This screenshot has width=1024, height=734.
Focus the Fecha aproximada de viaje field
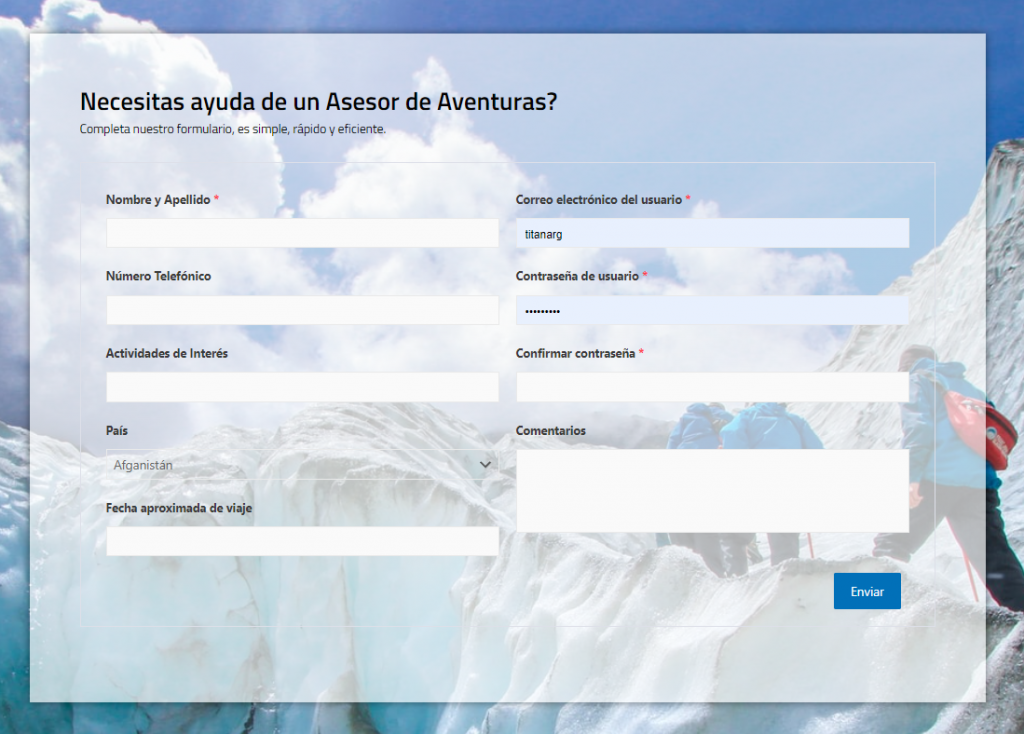[x=302, y=541]
